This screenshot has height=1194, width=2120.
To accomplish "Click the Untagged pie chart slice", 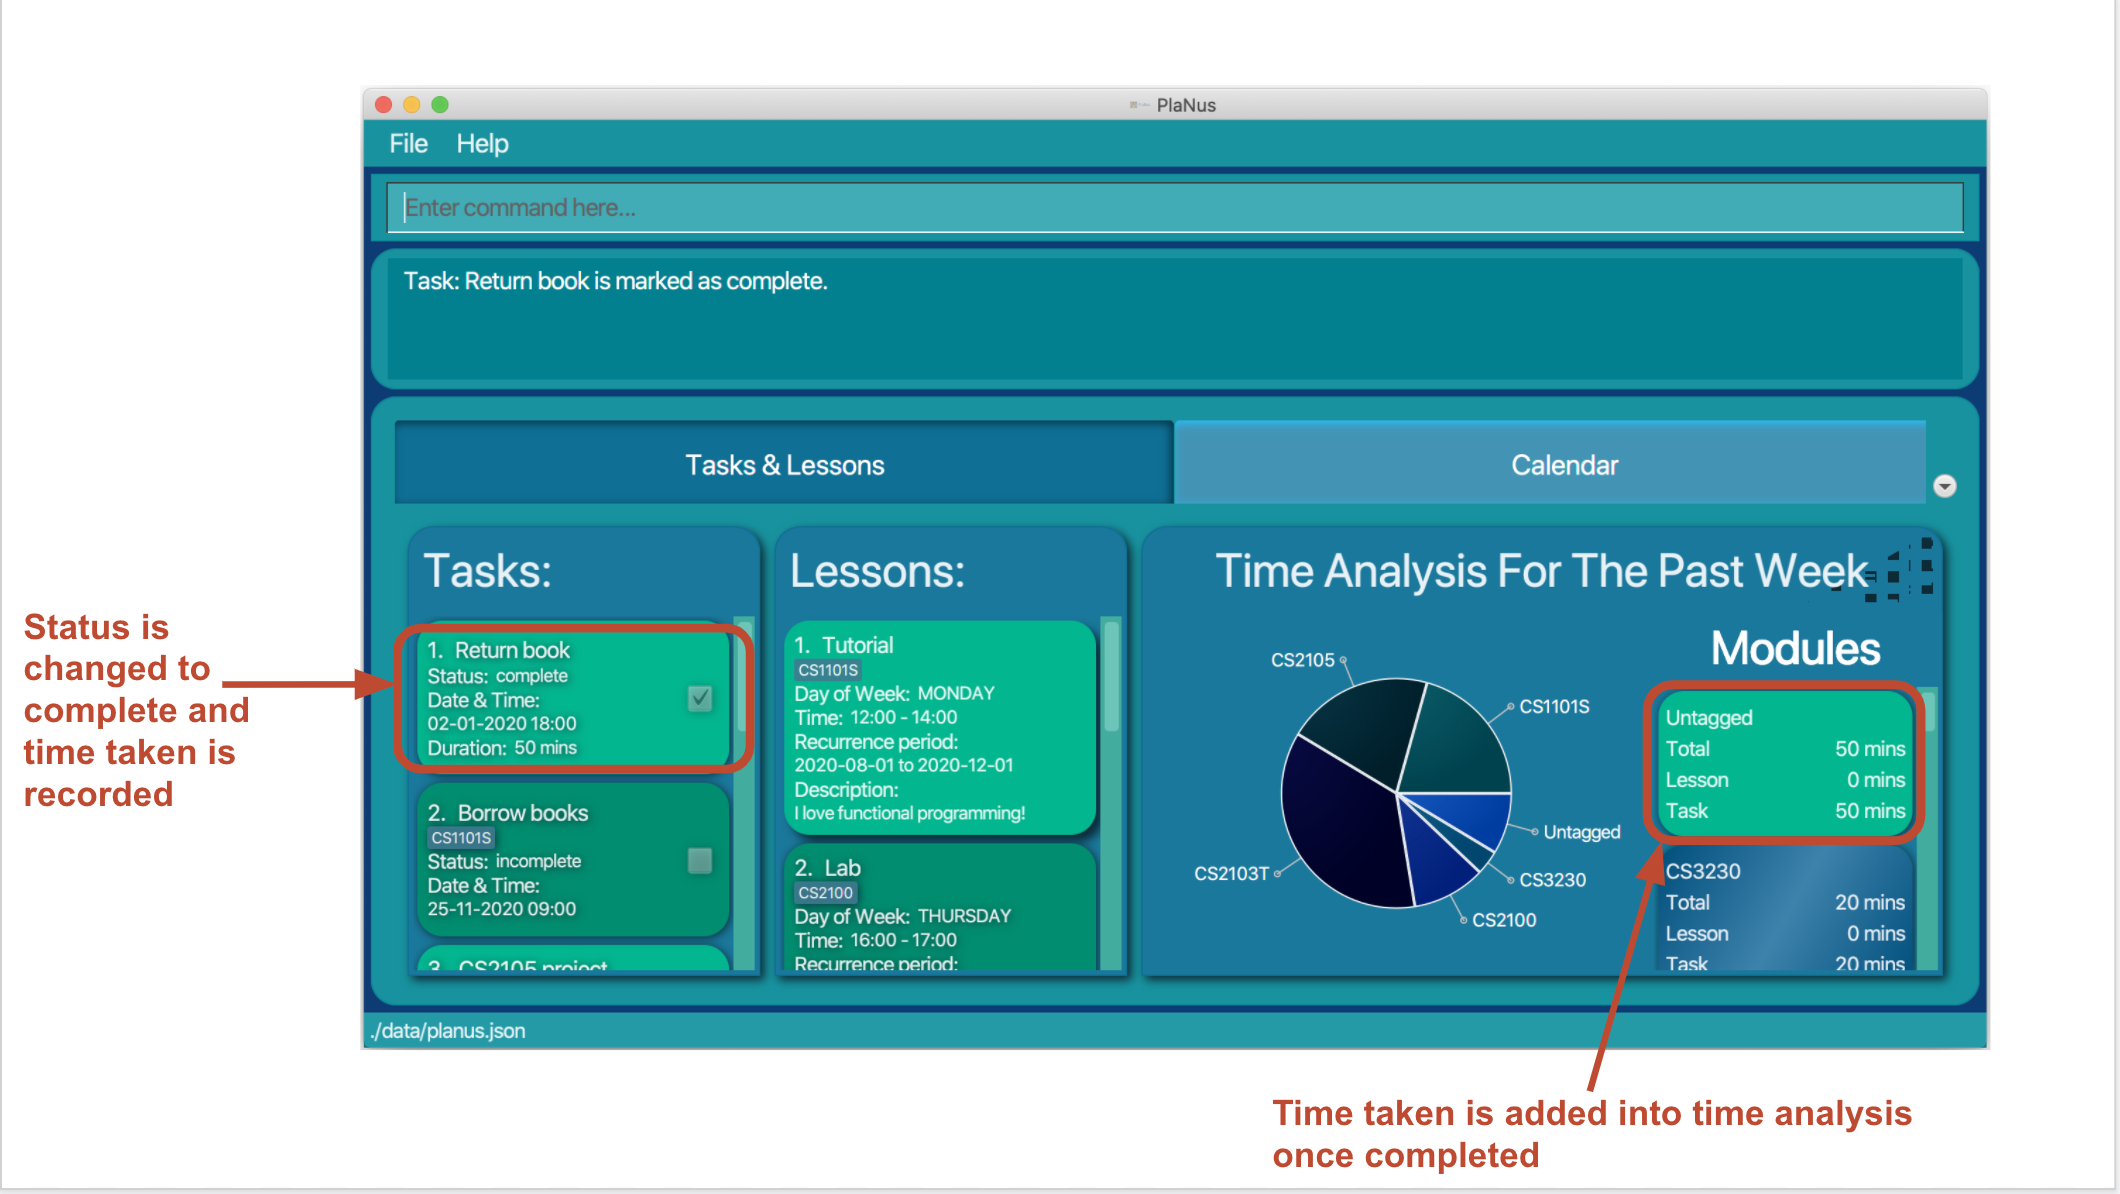I will [1474, 813].
